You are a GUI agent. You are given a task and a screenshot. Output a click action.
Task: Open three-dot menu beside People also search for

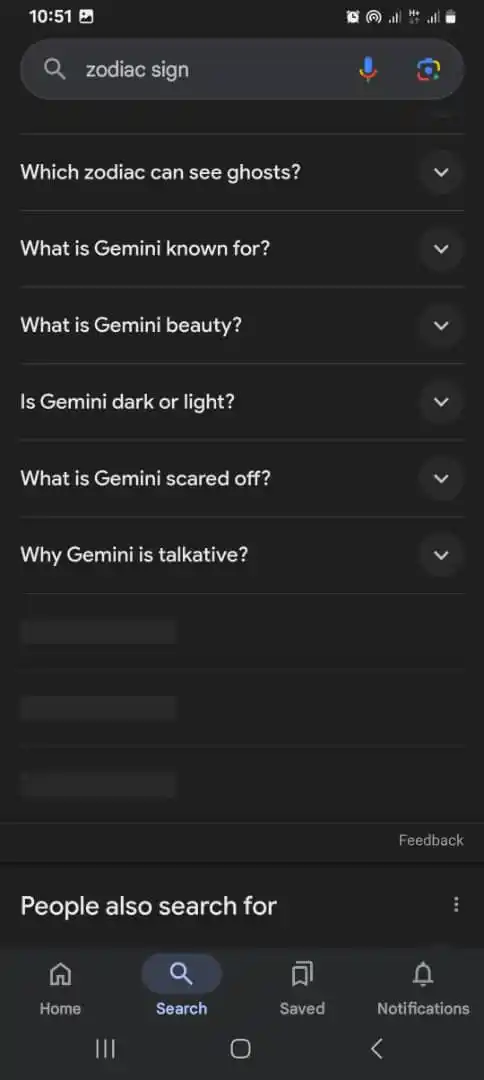click(456, 904)
